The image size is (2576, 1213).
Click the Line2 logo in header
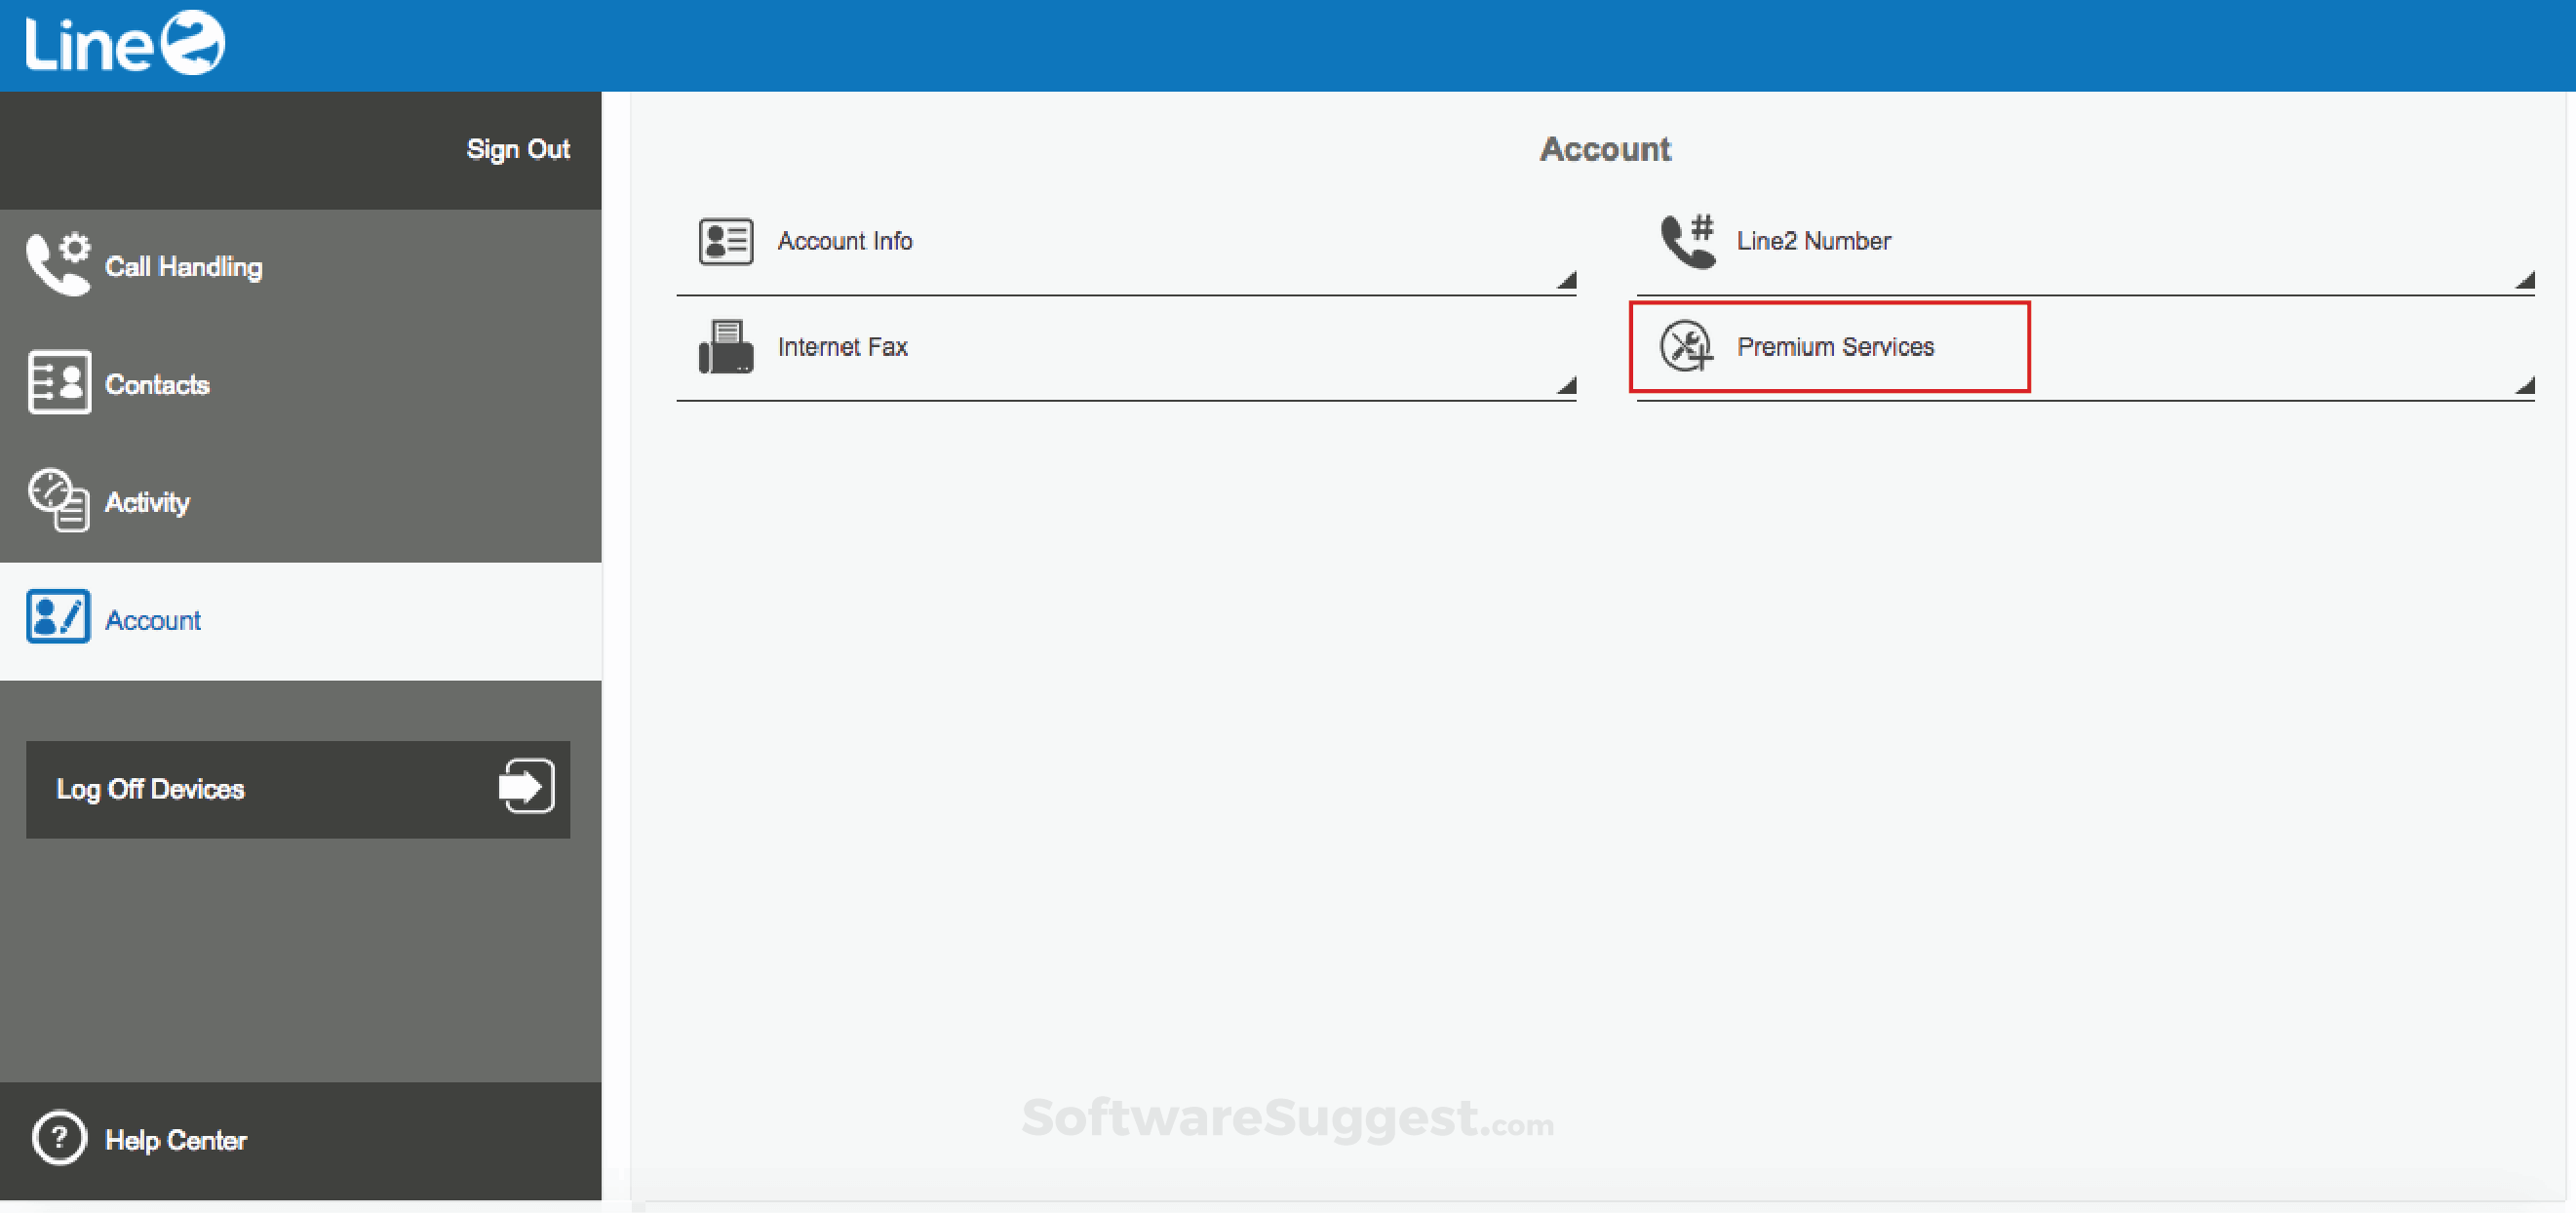tap(125, 44)
